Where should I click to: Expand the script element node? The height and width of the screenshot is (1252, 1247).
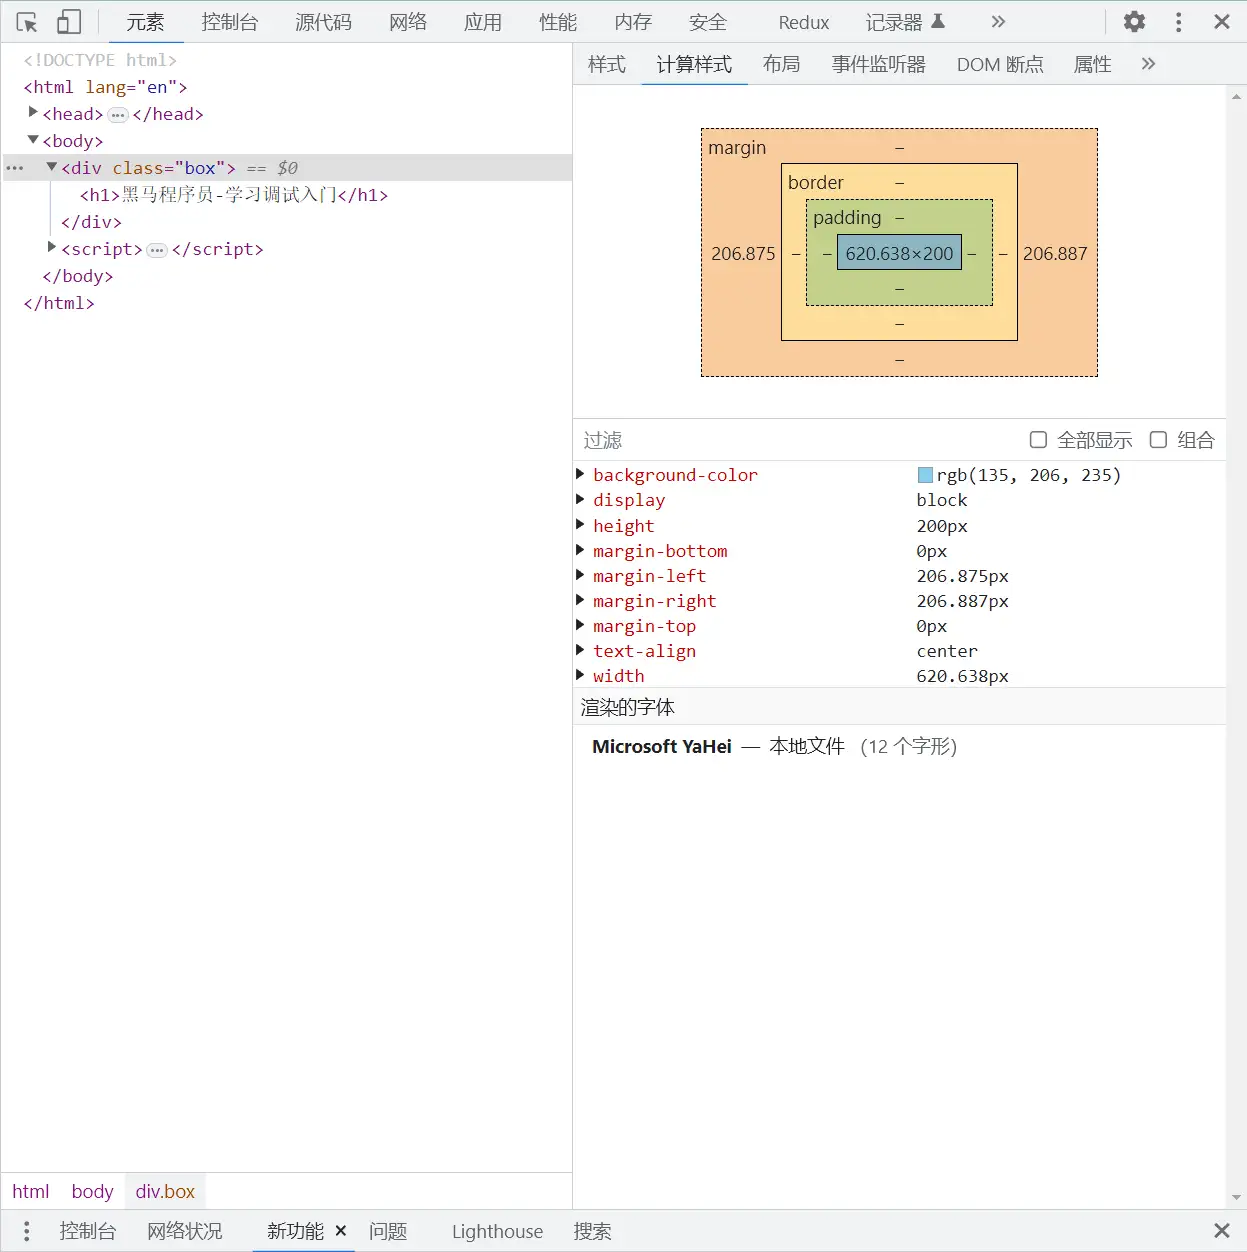click(52, 247)
